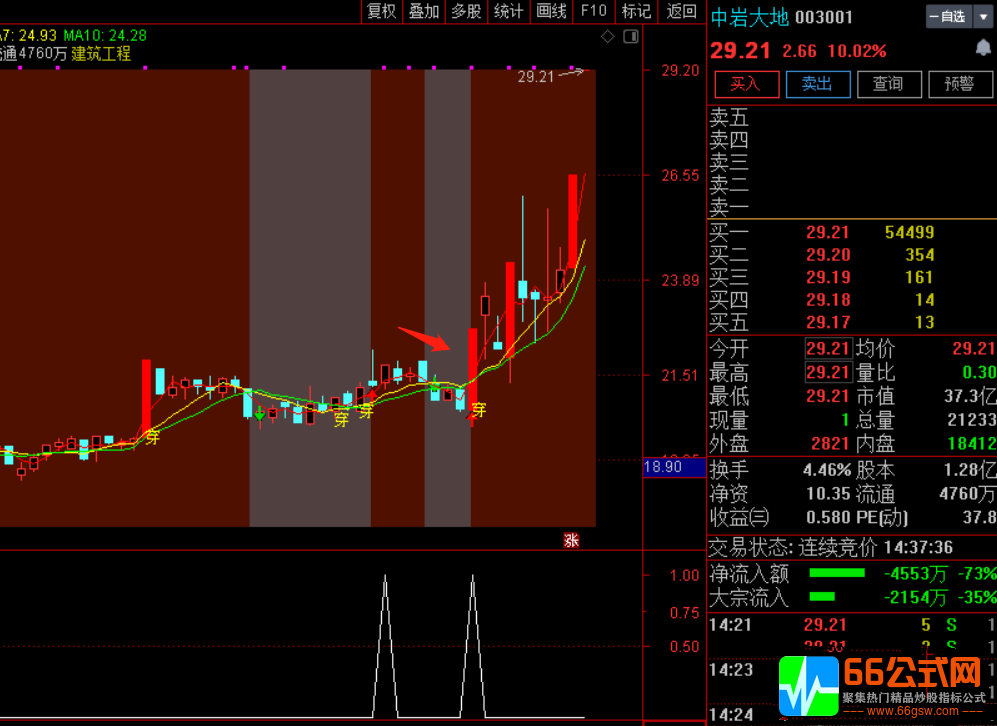Click the 21.51 price axis label

(680, 376)
